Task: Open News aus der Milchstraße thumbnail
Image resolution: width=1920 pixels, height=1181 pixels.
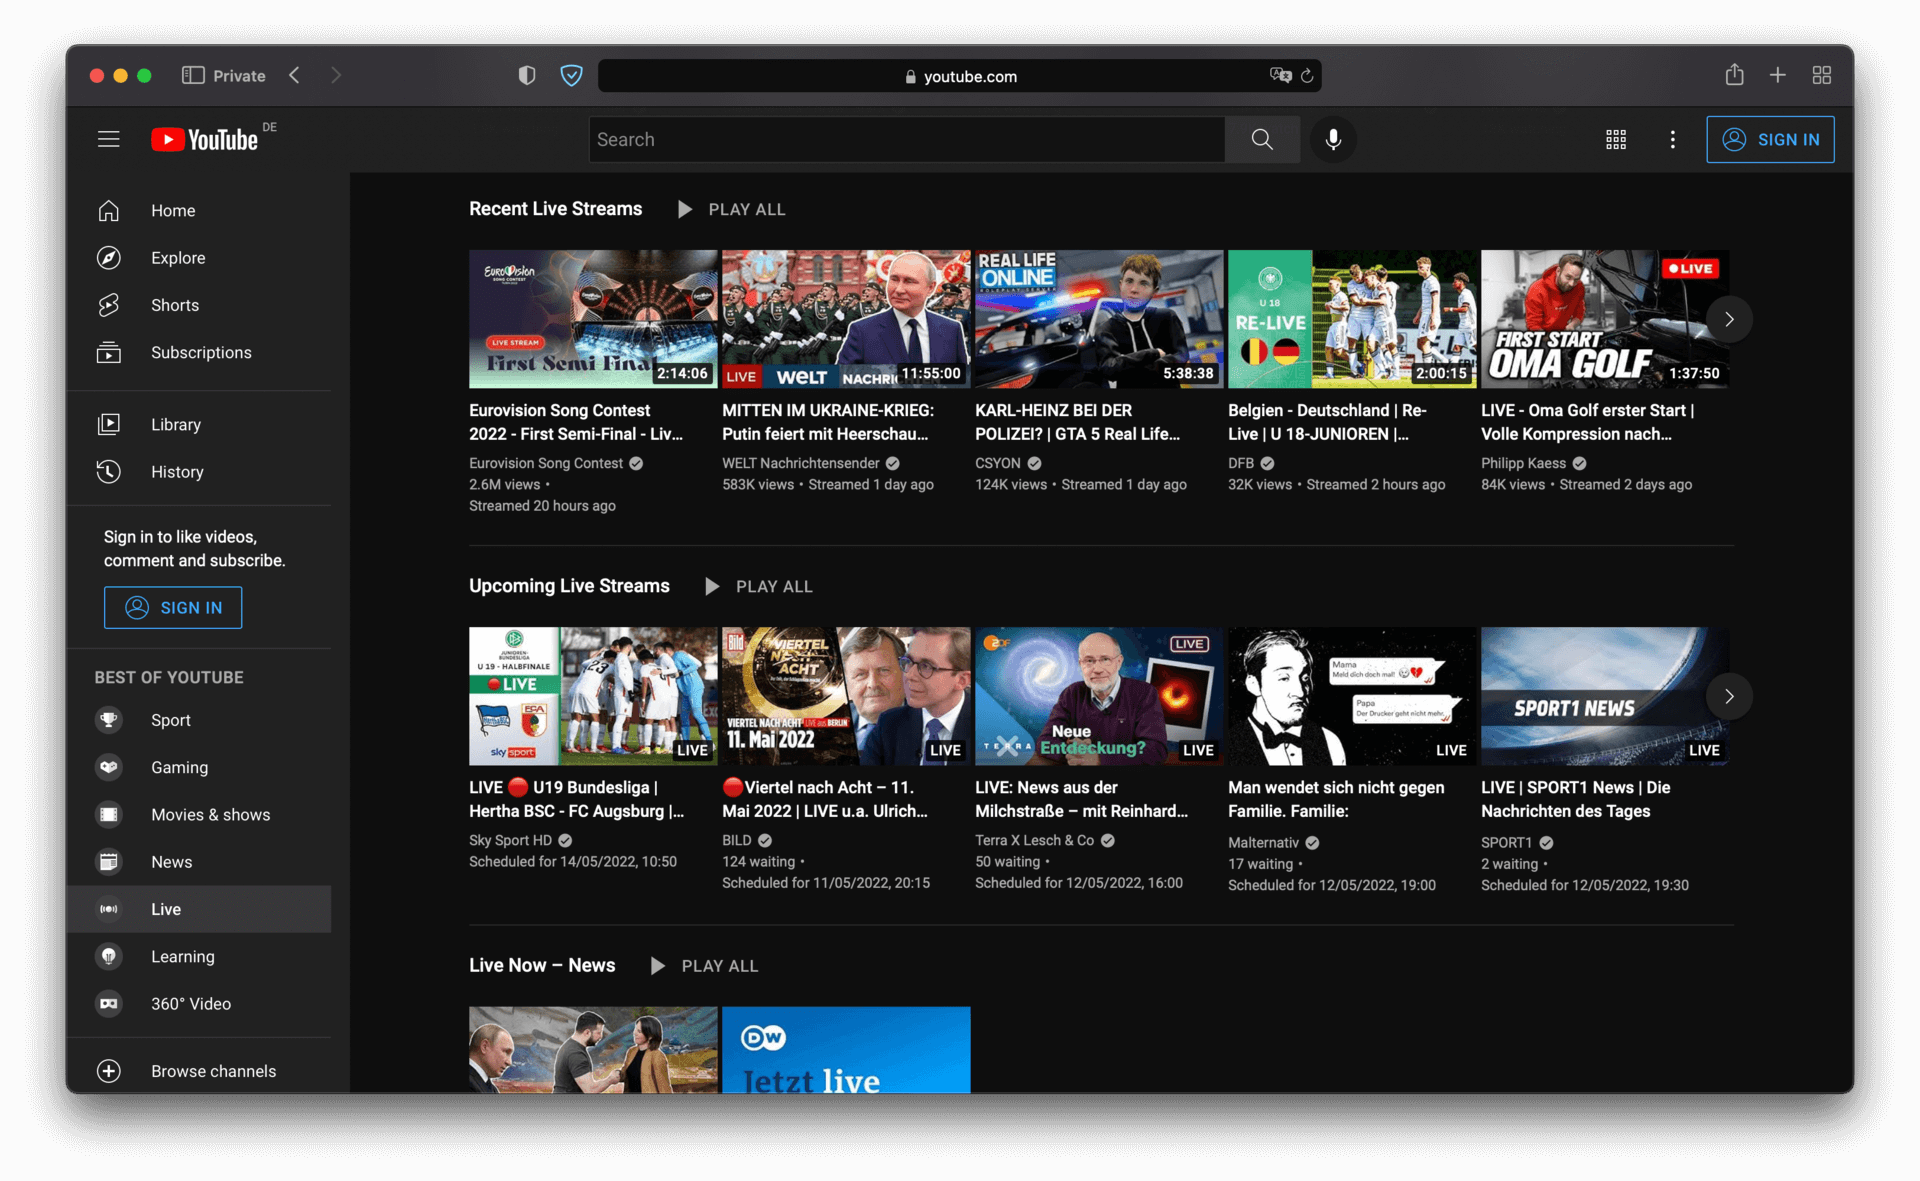Action: pos(1099,696)
